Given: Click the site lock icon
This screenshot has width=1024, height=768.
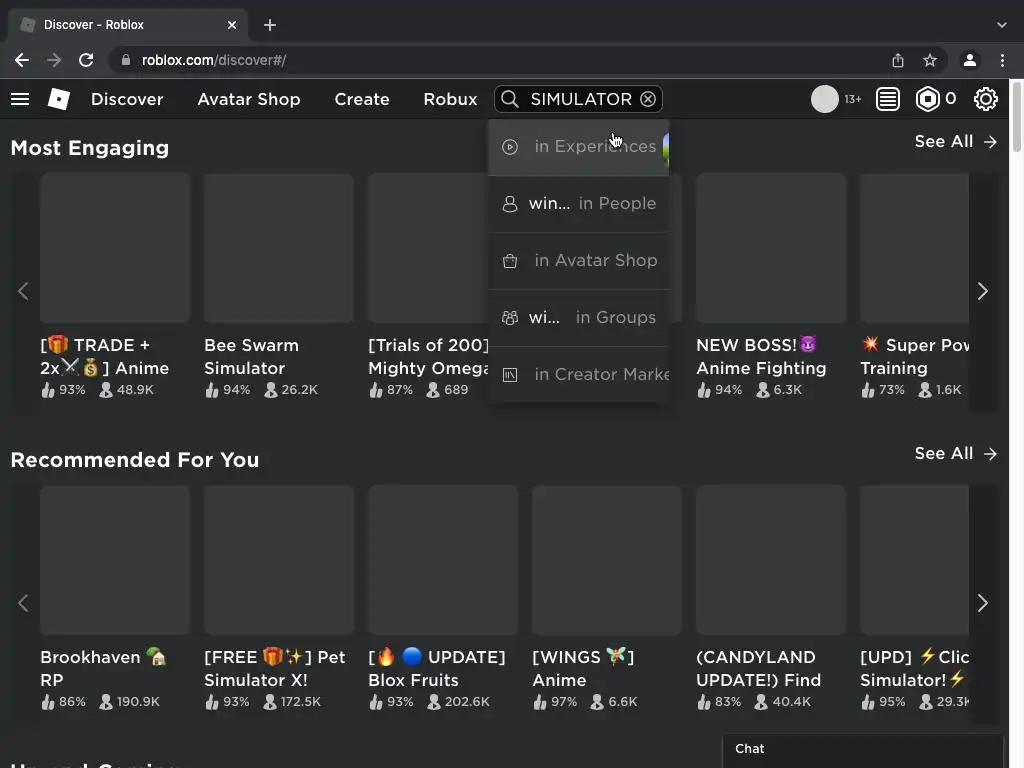Looking at the screenshot, I should pos(126,60).
